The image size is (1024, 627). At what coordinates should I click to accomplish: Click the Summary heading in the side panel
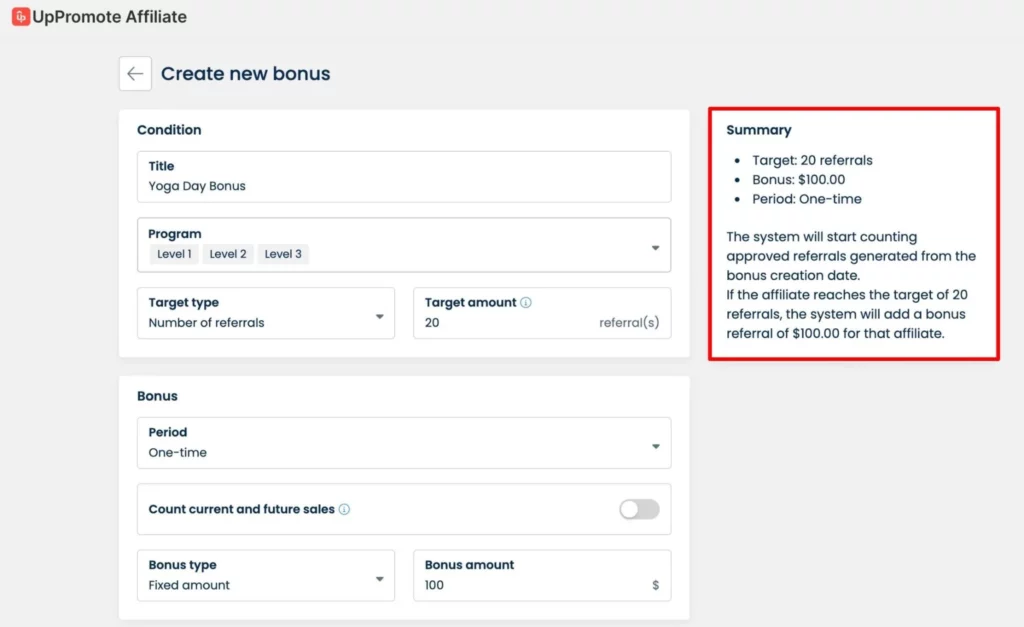[758, 130]
